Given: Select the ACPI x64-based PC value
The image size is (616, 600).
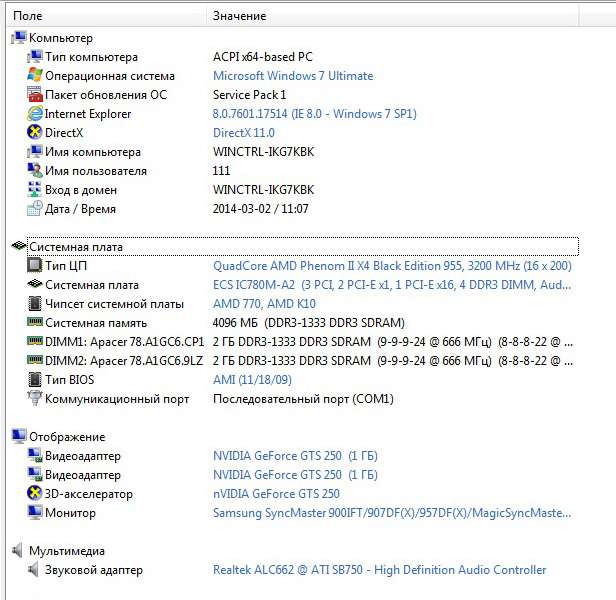Looking at the screenshot, I should point(263,57).
